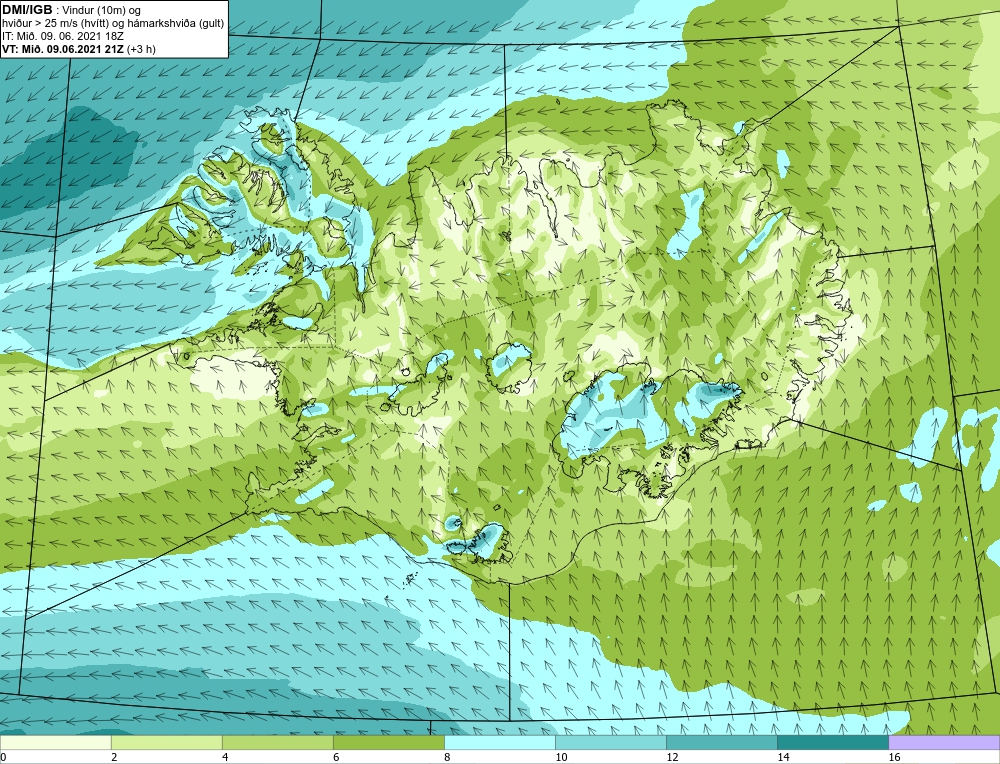
Task: Click the 6–8 m/s dark green legend swatch
Action: pyautogui.click(x=388, y=742)
